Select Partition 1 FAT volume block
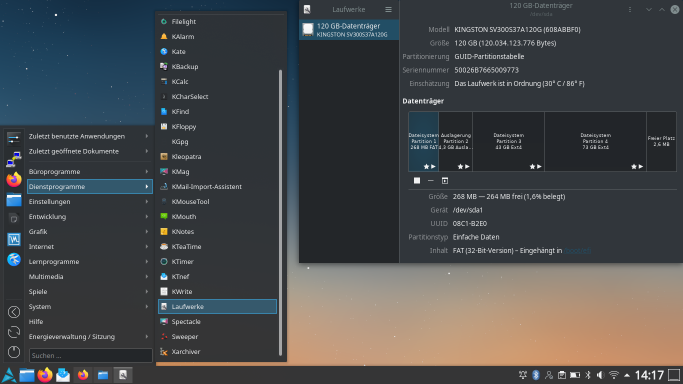 pyautogui.click(x=423, y=141)
